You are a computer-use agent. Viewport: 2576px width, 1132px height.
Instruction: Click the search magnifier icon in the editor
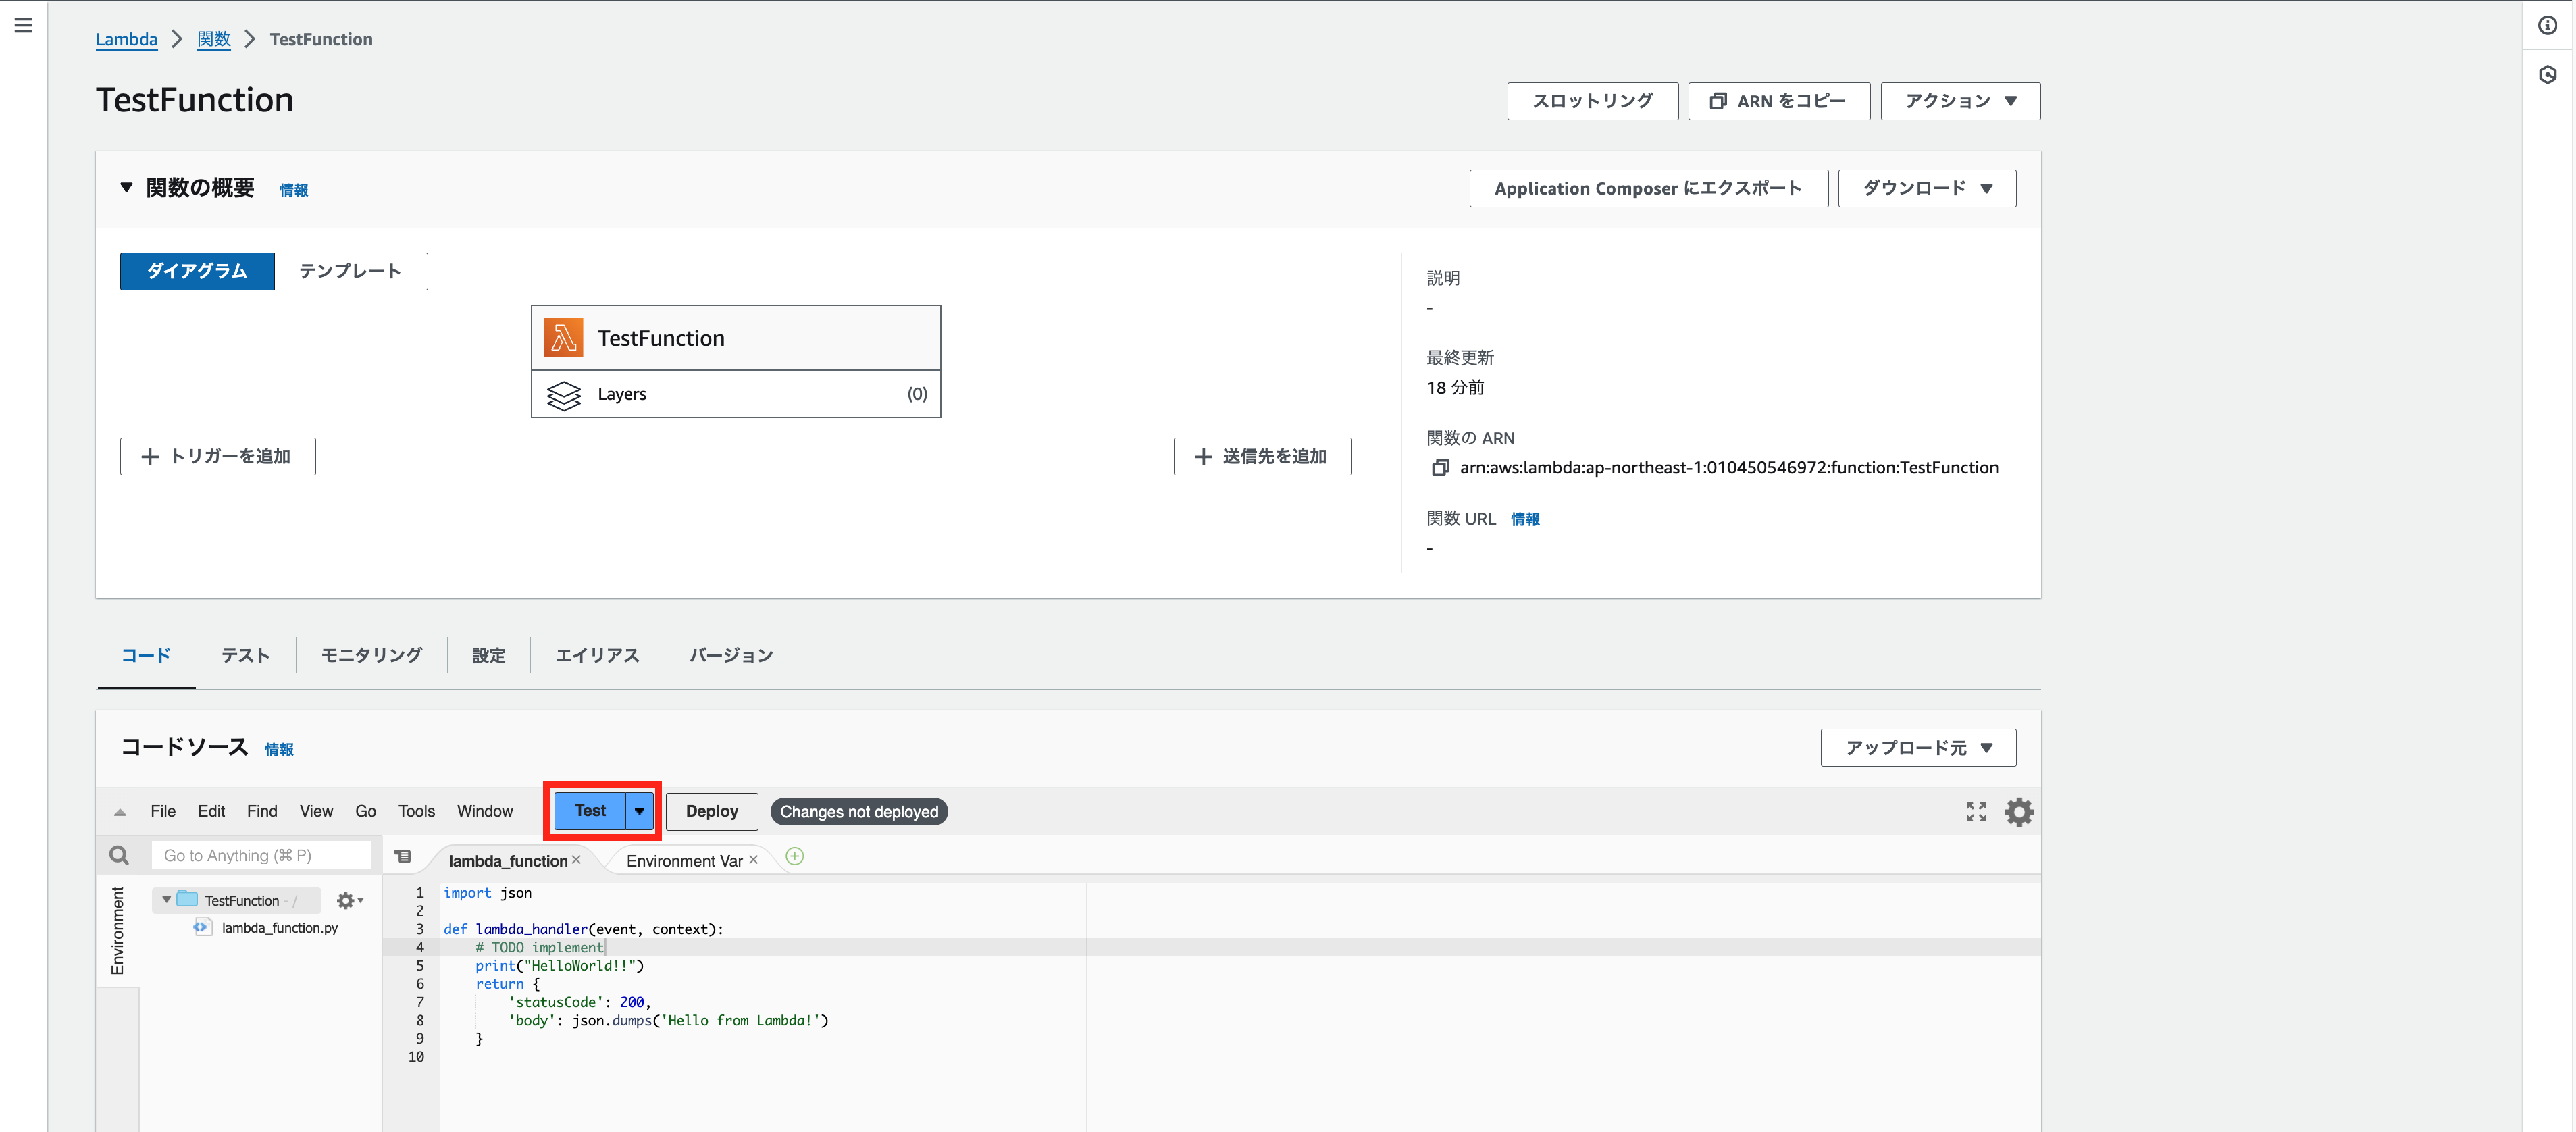(x=119, y=855)
